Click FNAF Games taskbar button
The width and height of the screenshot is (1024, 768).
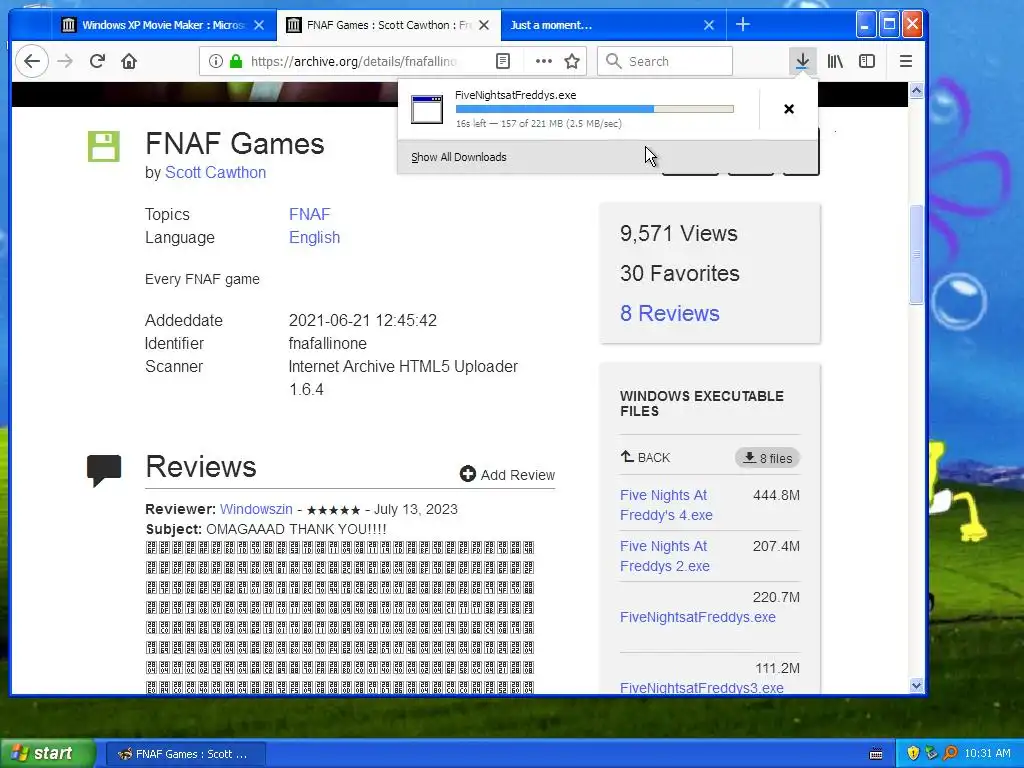pyautogui.click(x=185, y=754)
